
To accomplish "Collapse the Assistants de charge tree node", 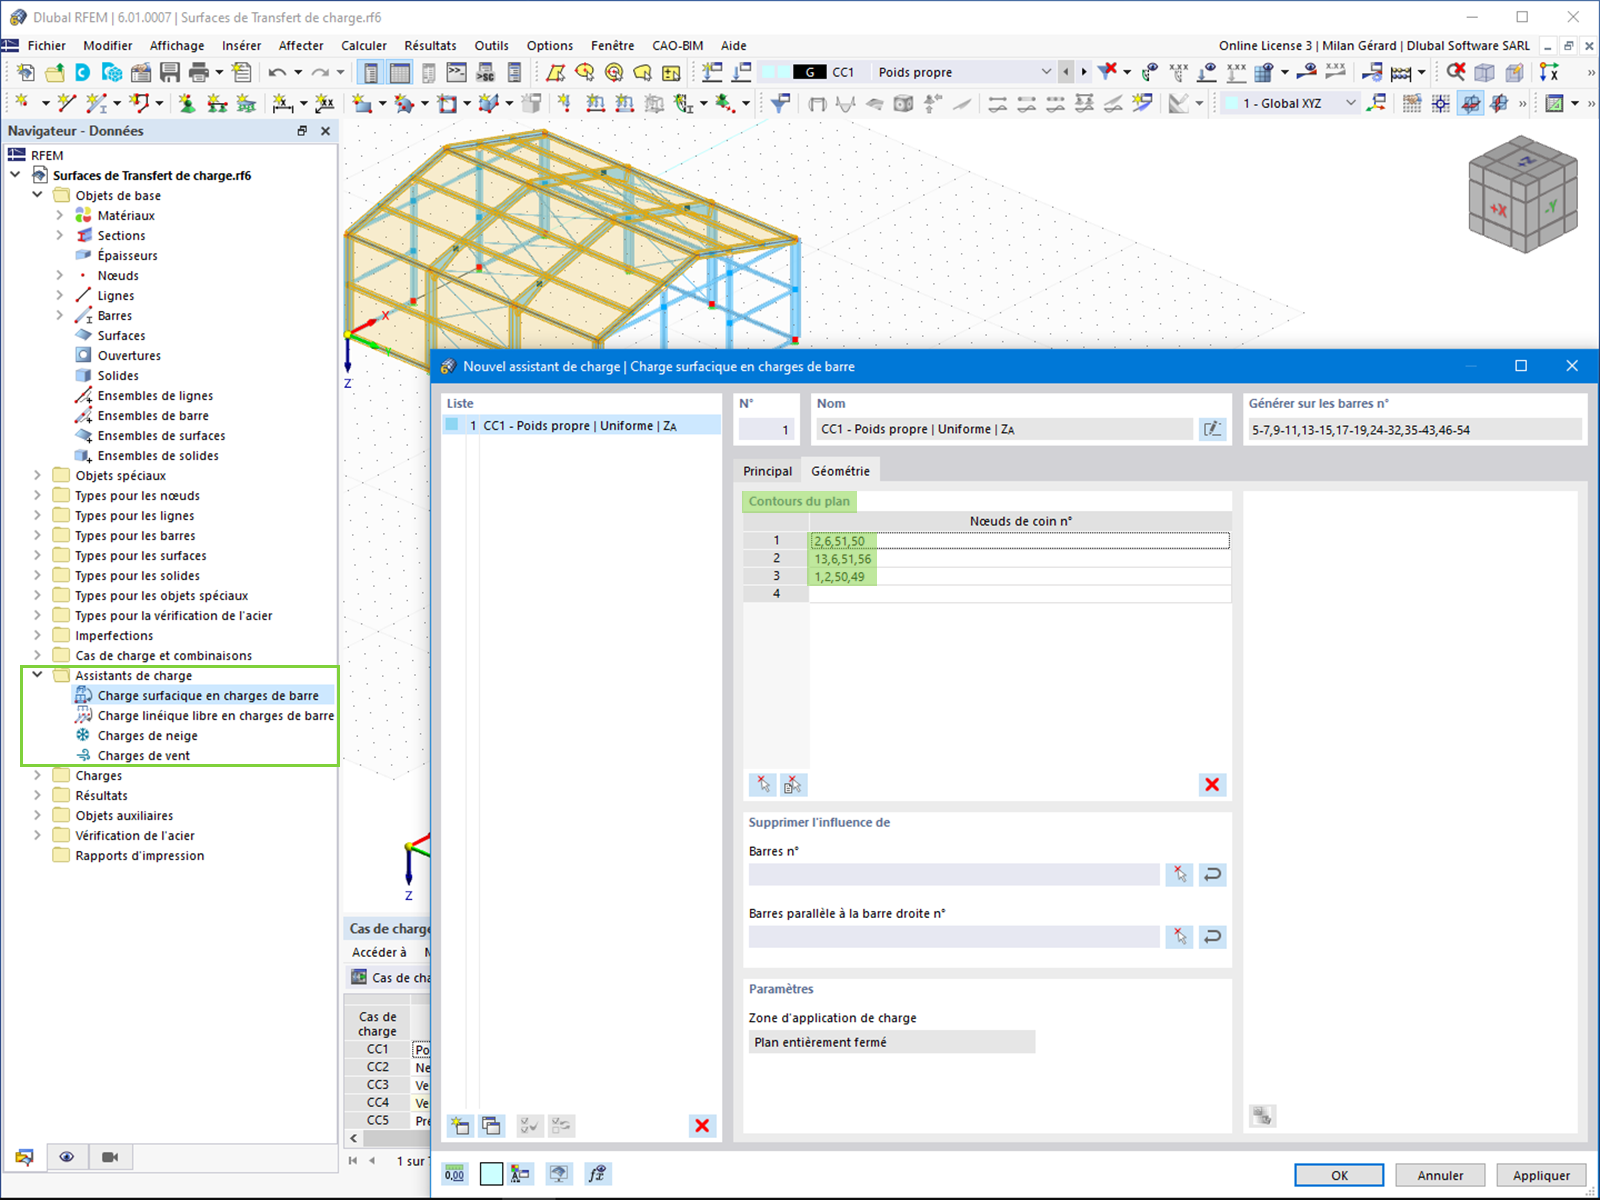I will pyautogui.click(x=38, y=675).
